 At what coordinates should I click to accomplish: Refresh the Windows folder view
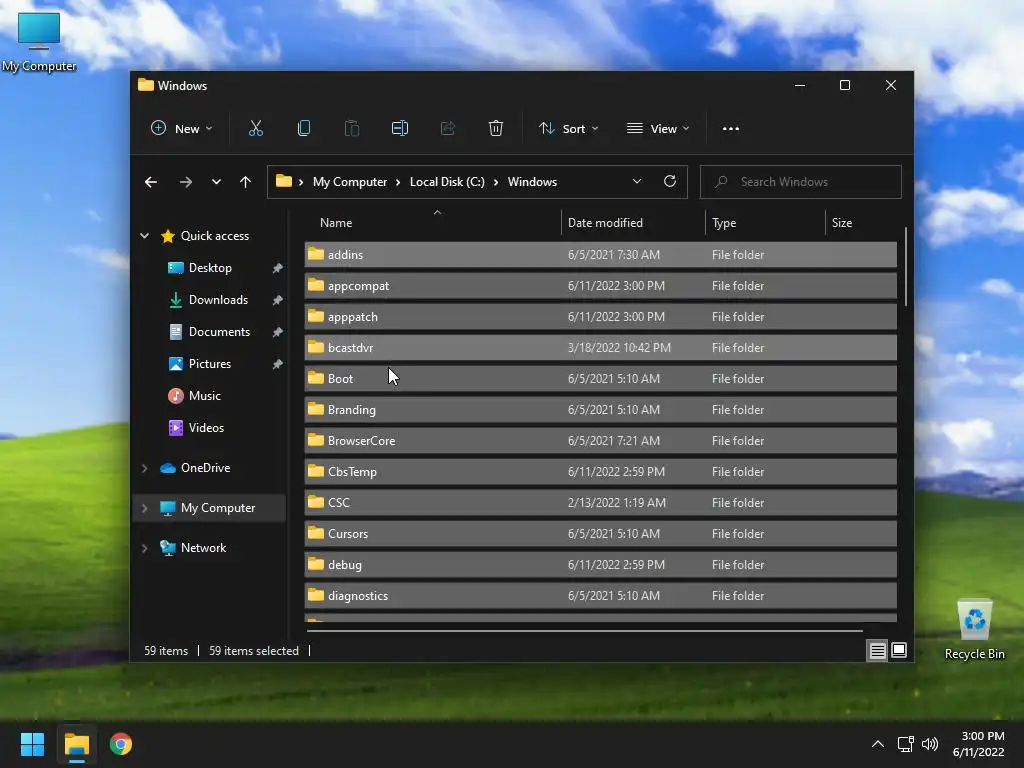coord(670,182)
